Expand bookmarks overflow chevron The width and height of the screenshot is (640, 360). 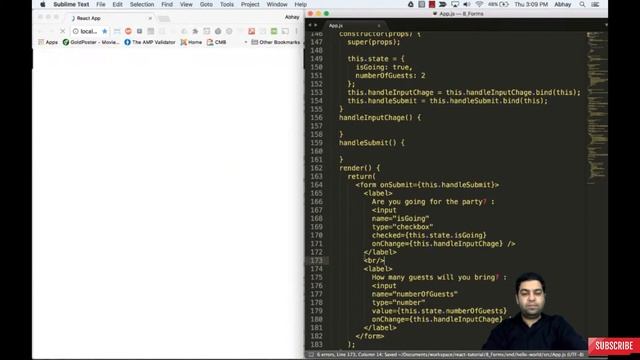[x=246, y=42]
